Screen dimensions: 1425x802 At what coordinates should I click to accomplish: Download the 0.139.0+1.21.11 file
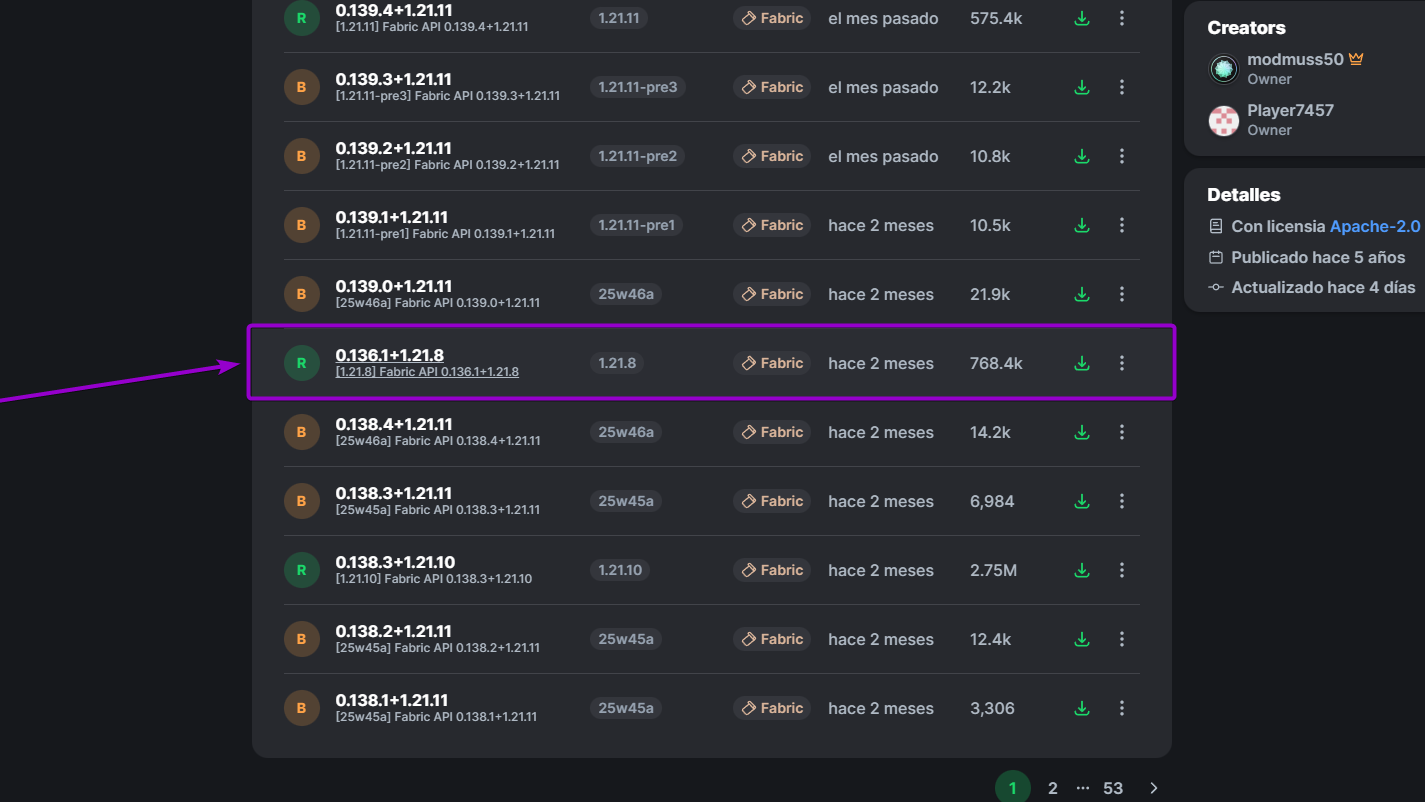tap(1081, 294)
